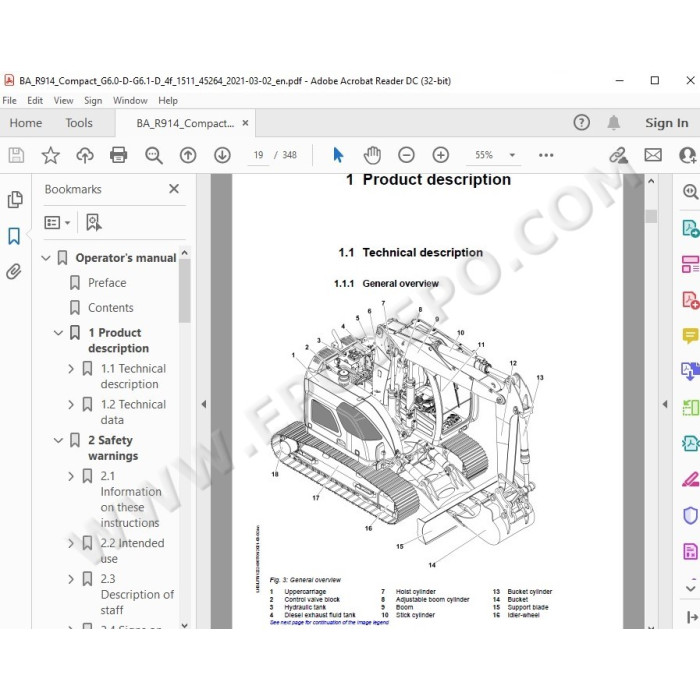Image resolution: width=700 pixels, height=700 pixels.
Task: Print the document with the printer icon
Action: tap(119, 155)
